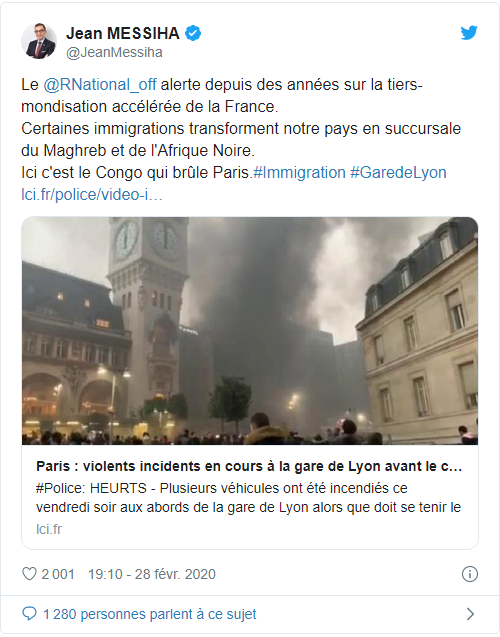Open Jean Messiha's profile avatar

(39, 41)
